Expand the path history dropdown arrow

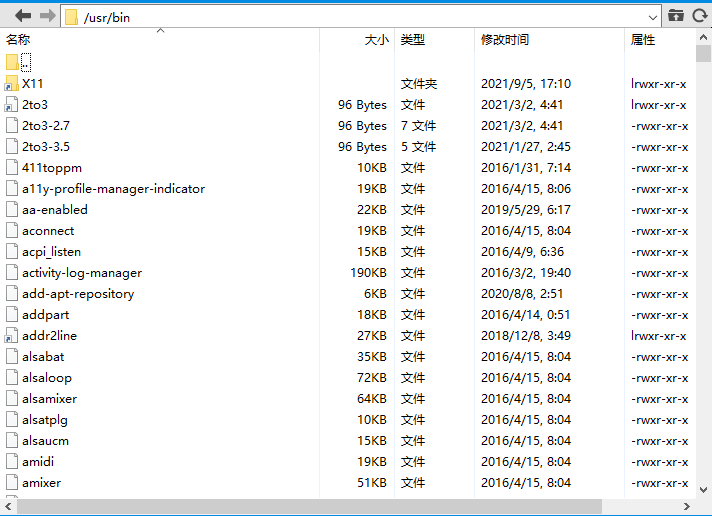pyautogui.click(x=653, y=18)
